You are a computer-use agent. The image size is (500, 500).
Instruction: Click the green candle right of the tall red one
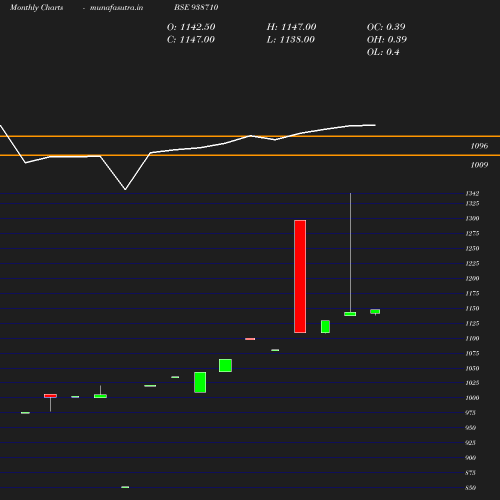[325, 326]
